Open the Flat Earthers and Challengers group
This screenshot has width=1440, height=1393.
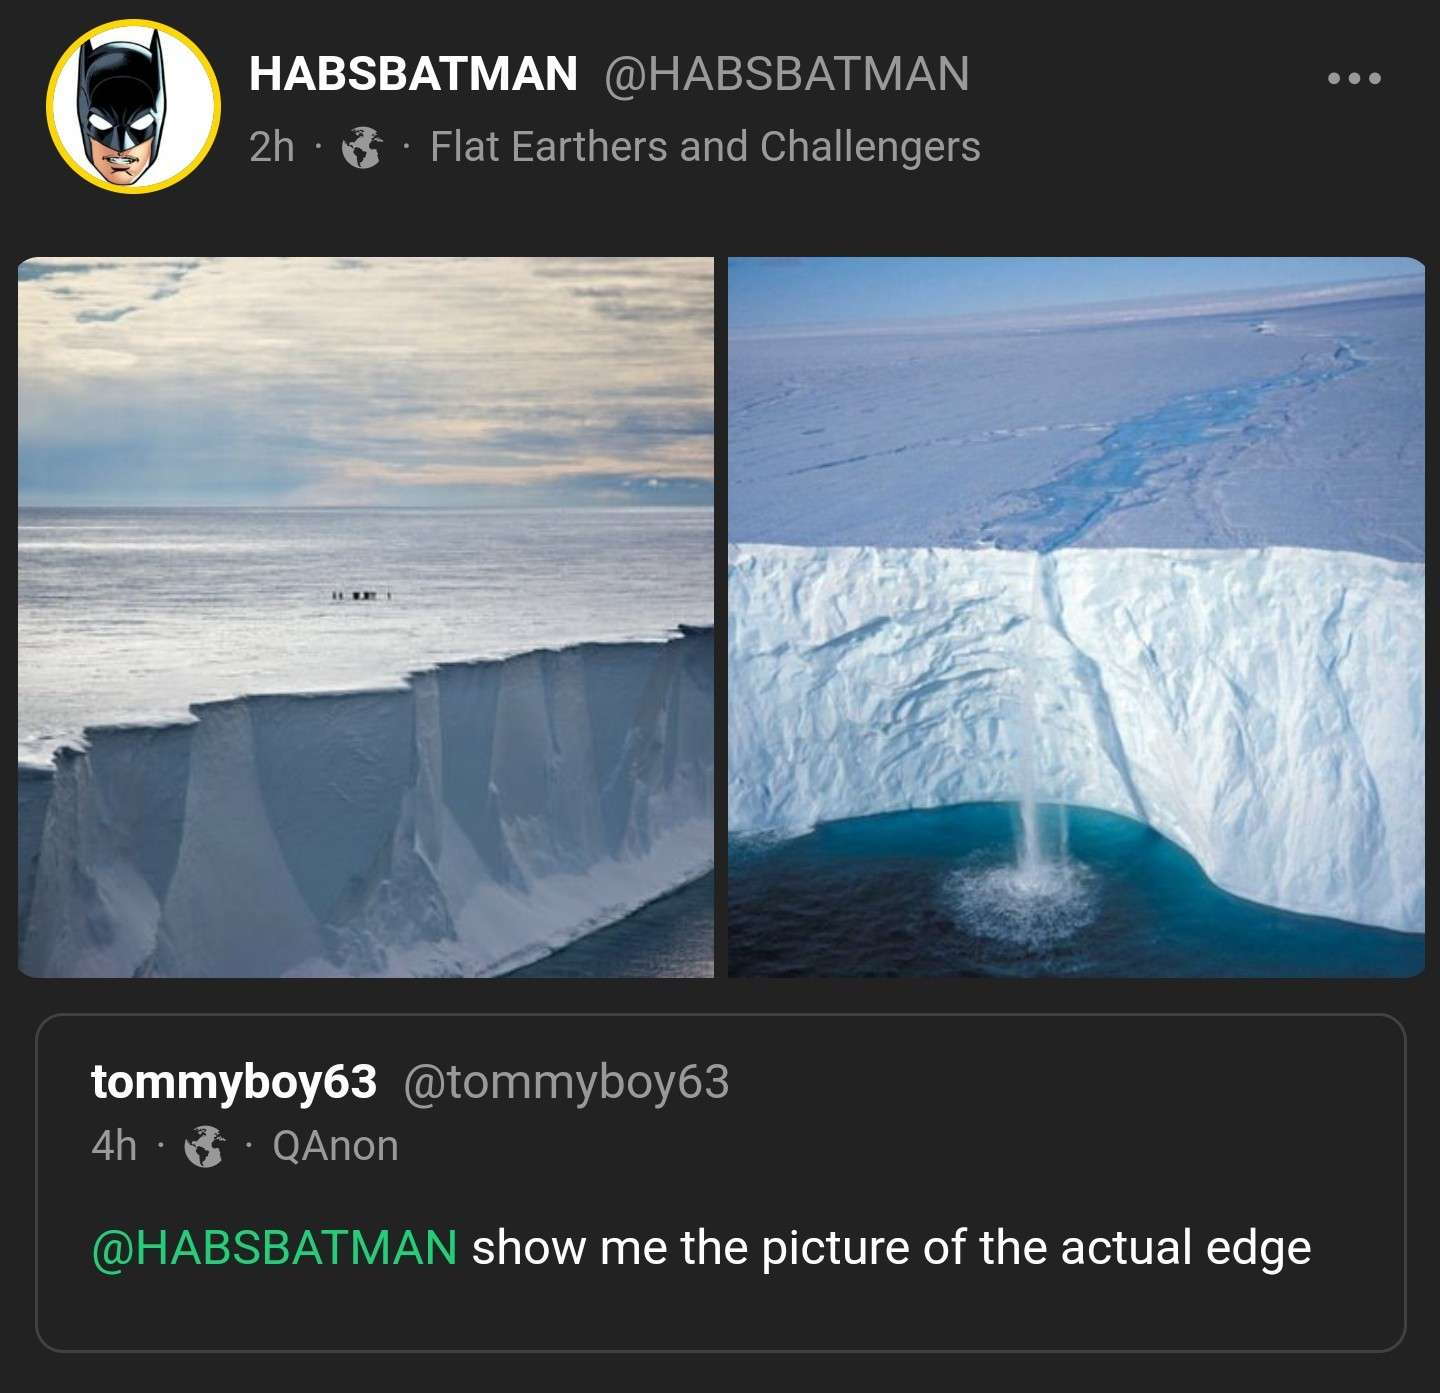[x=705, y=147]
